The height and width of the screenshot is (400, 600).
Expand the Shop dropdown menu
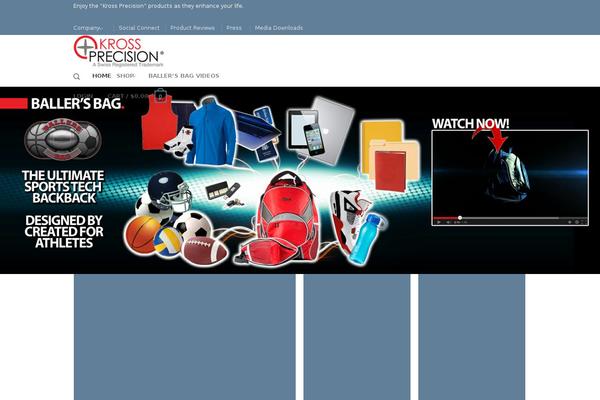click(126, 76)
